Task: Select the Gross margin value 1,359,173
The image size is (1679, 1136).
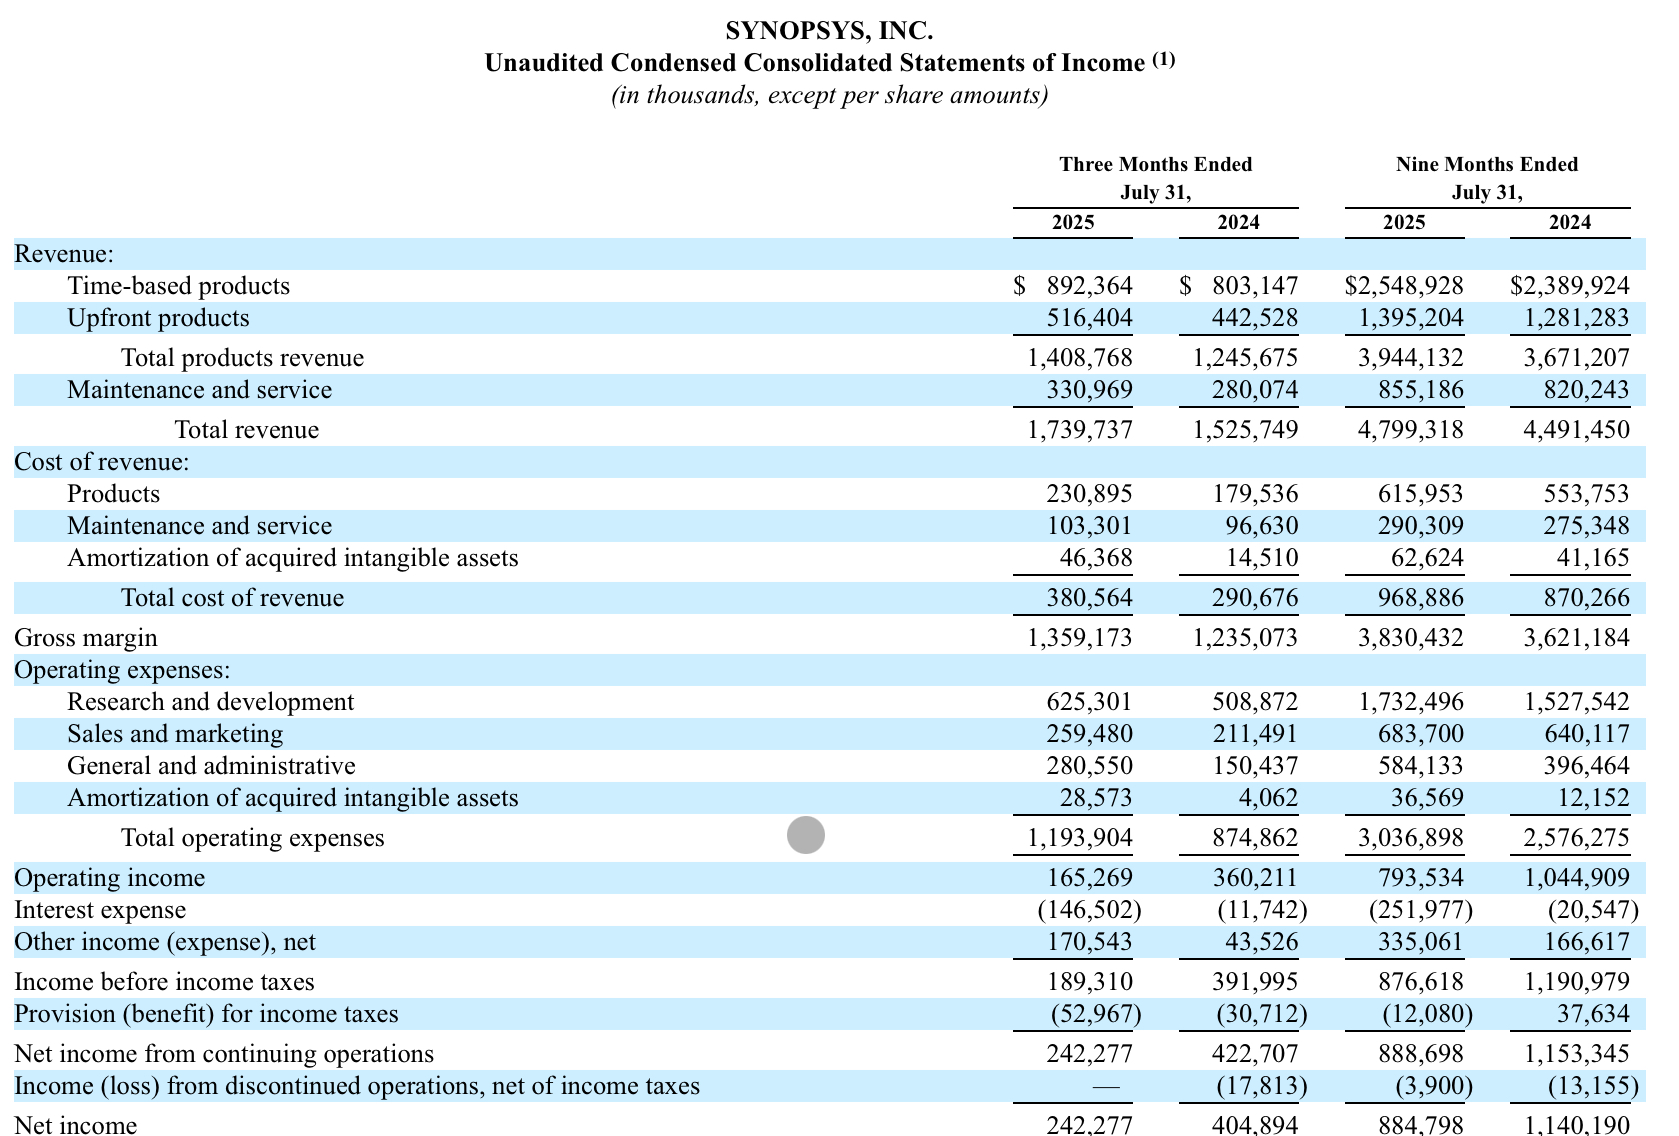Action: pos(1080,638)
